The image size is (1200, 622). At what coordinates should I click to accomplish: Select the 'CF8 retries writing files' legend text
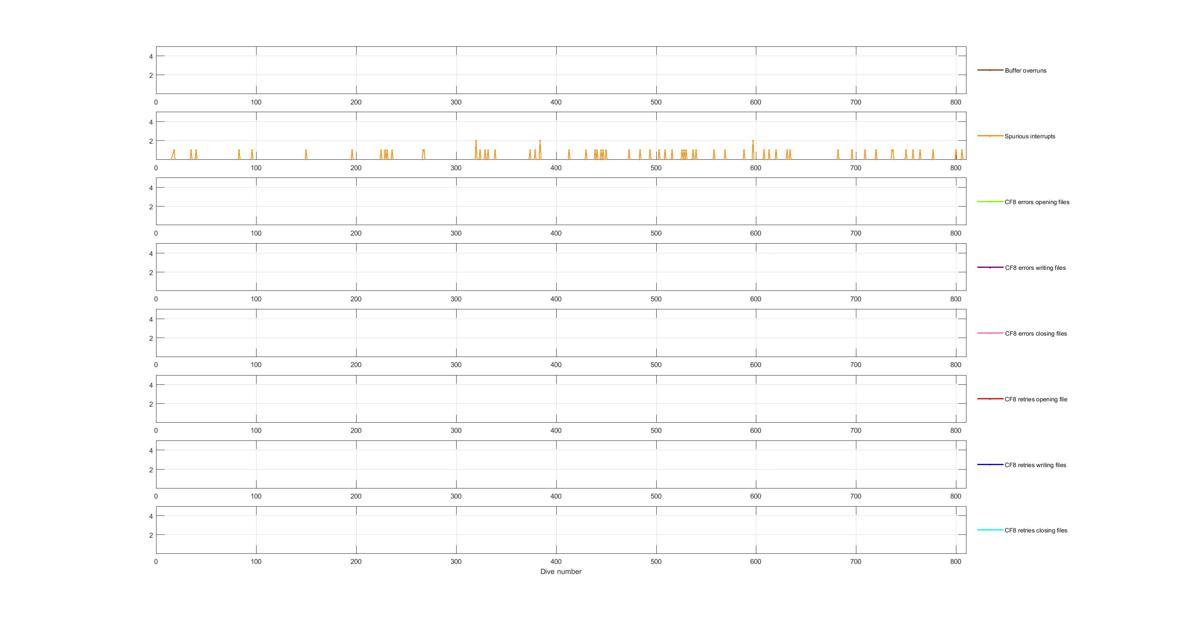click(1036, 465)
